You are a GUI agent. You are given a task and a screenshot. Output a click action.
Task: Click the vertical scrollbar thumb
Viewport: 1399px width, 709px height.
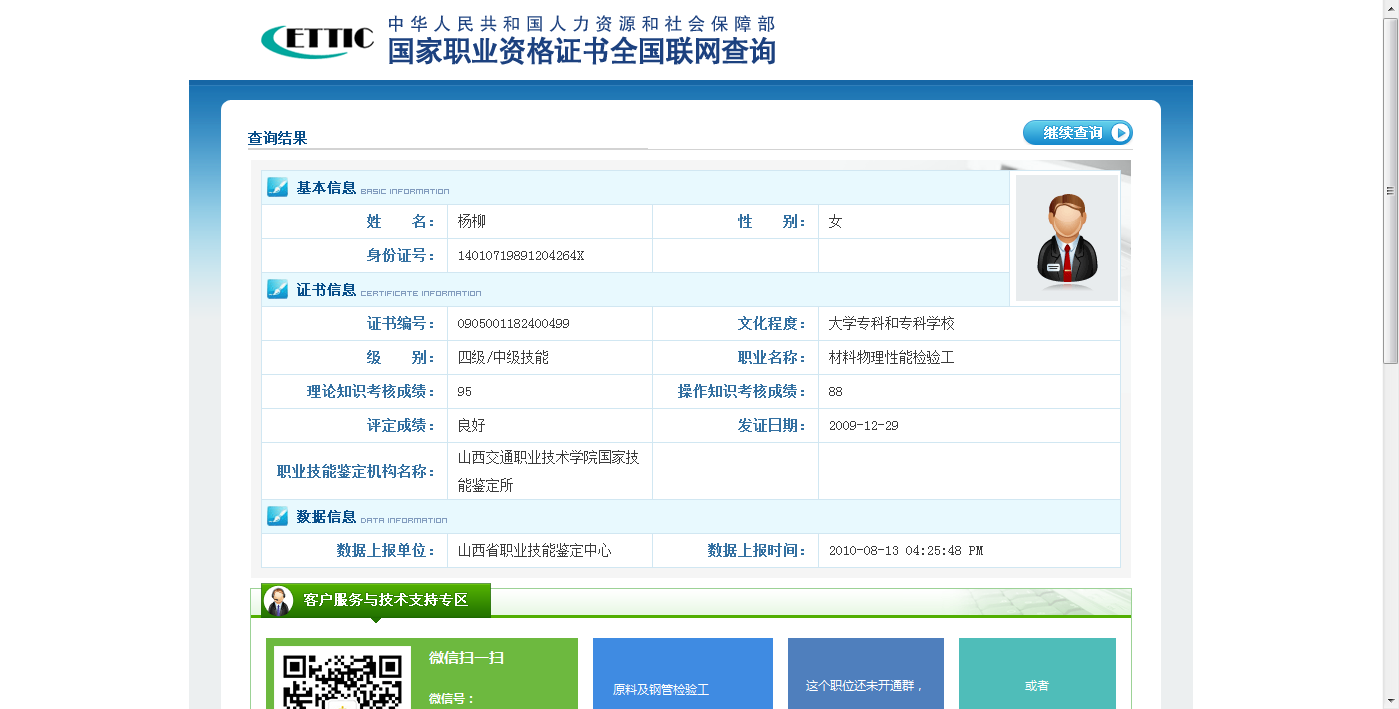tap(1390, 190)
